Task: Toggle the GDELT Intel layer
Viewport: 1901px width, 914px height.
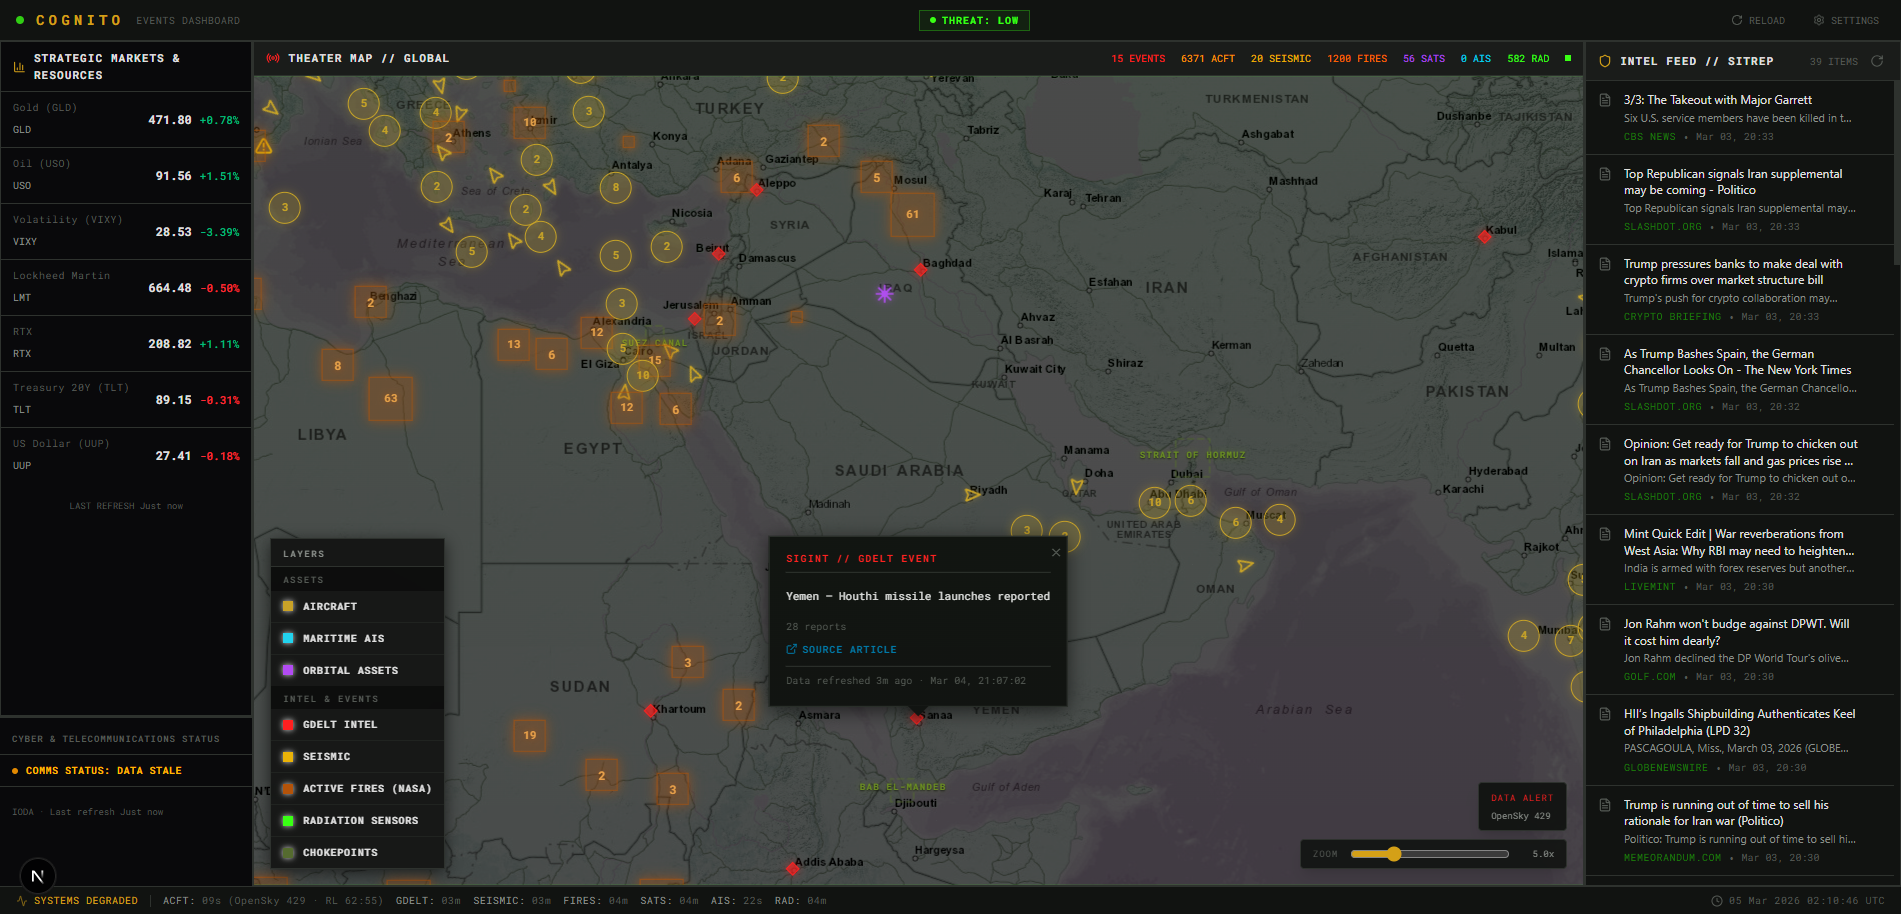Action: [x=357, y=724]
